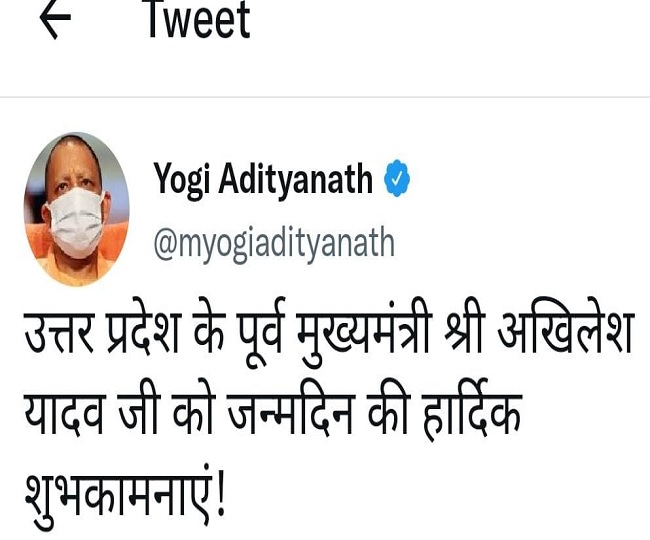Go back using the left arrow icon
The image size is (650, 540).
pyautogui.click(x=55, y=19)
